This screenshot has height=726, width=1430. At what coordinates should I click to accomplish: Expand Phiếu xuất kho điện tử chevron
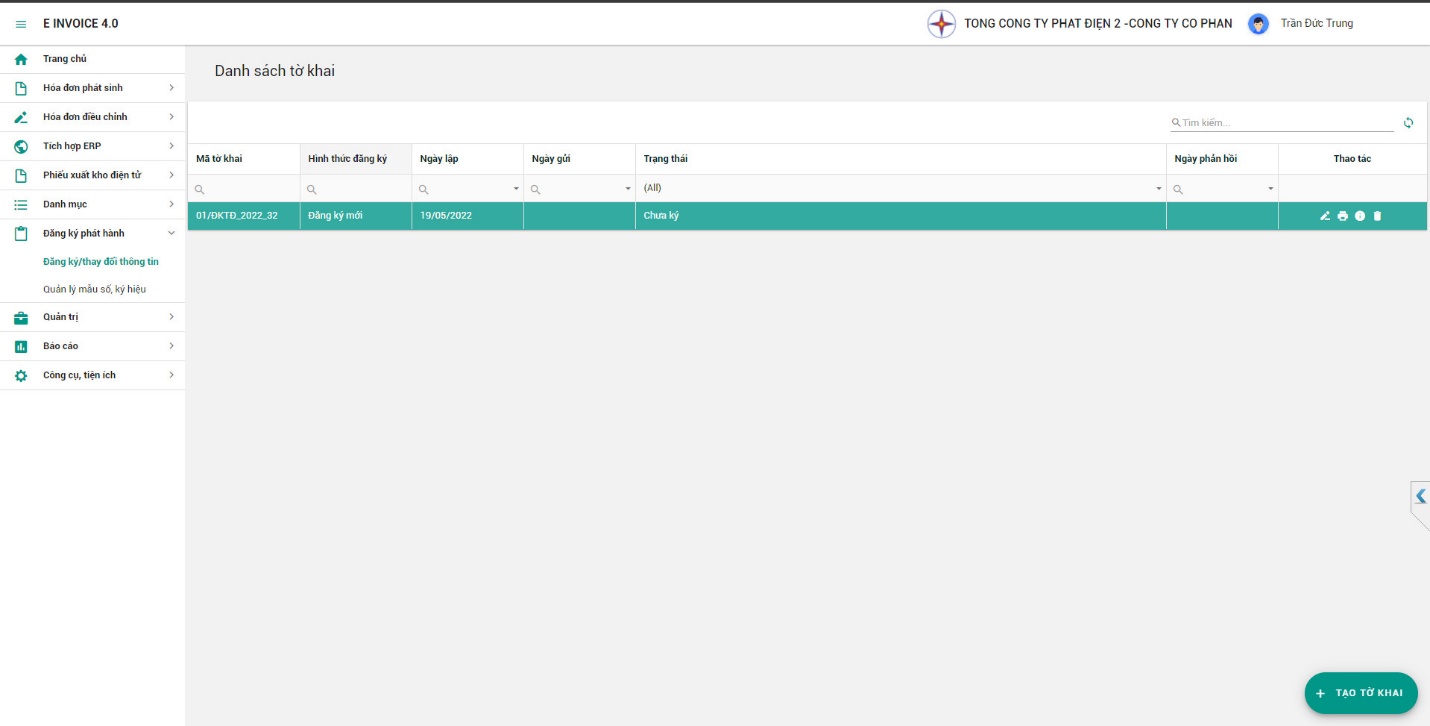tap(171, 175)
